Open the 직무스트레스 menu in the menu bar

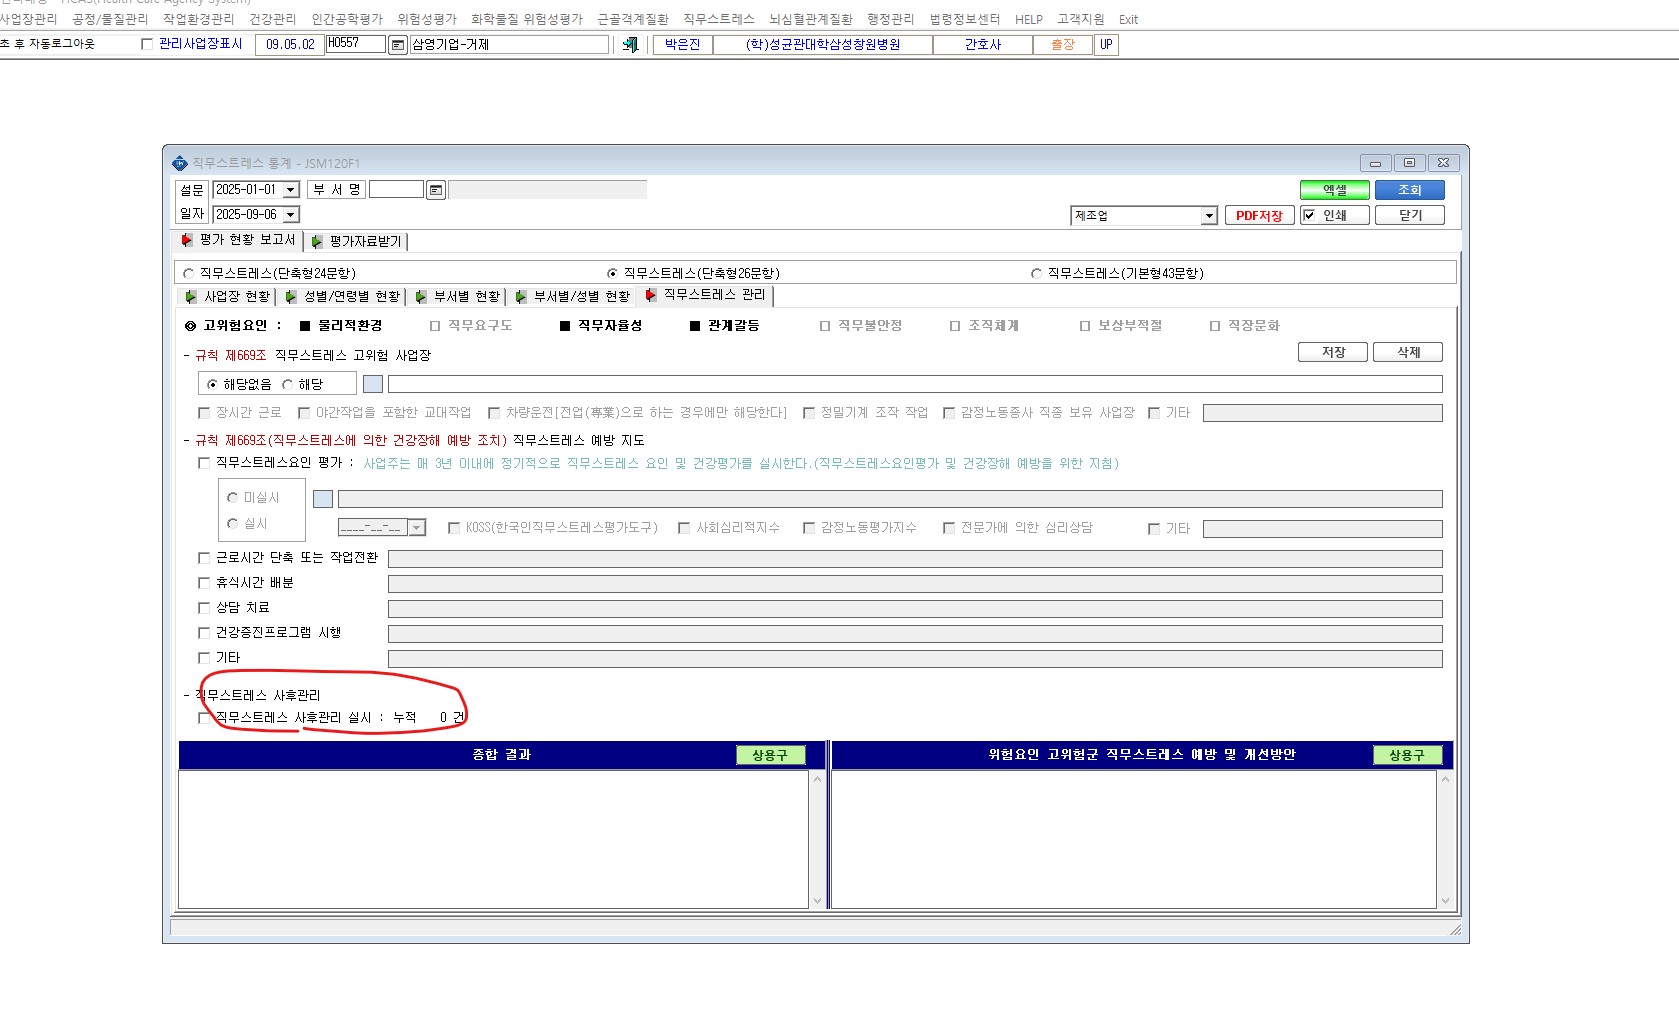point(719,19)
